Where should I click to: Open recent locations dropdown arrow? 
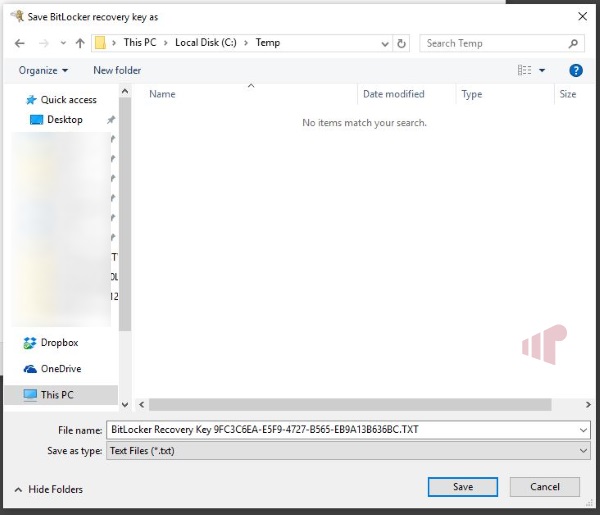pyautogui.click(x=63, y=43)
